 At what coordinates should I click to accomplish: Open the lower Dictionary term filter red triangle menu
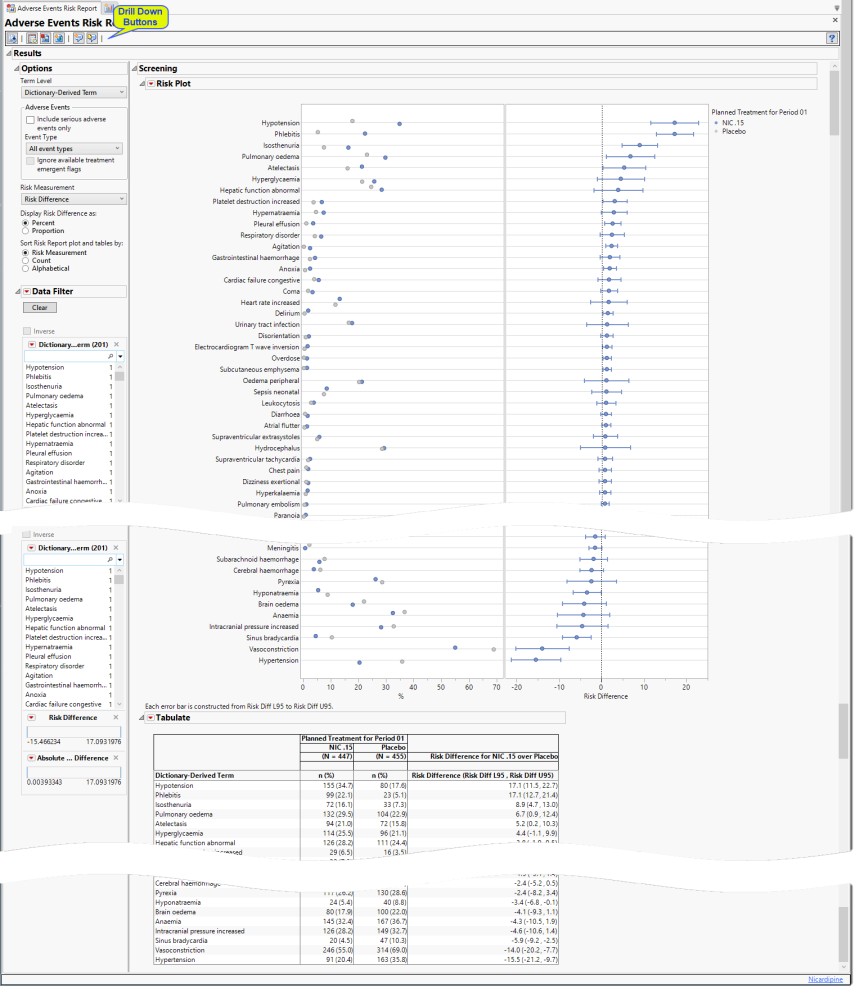point(31,548)
